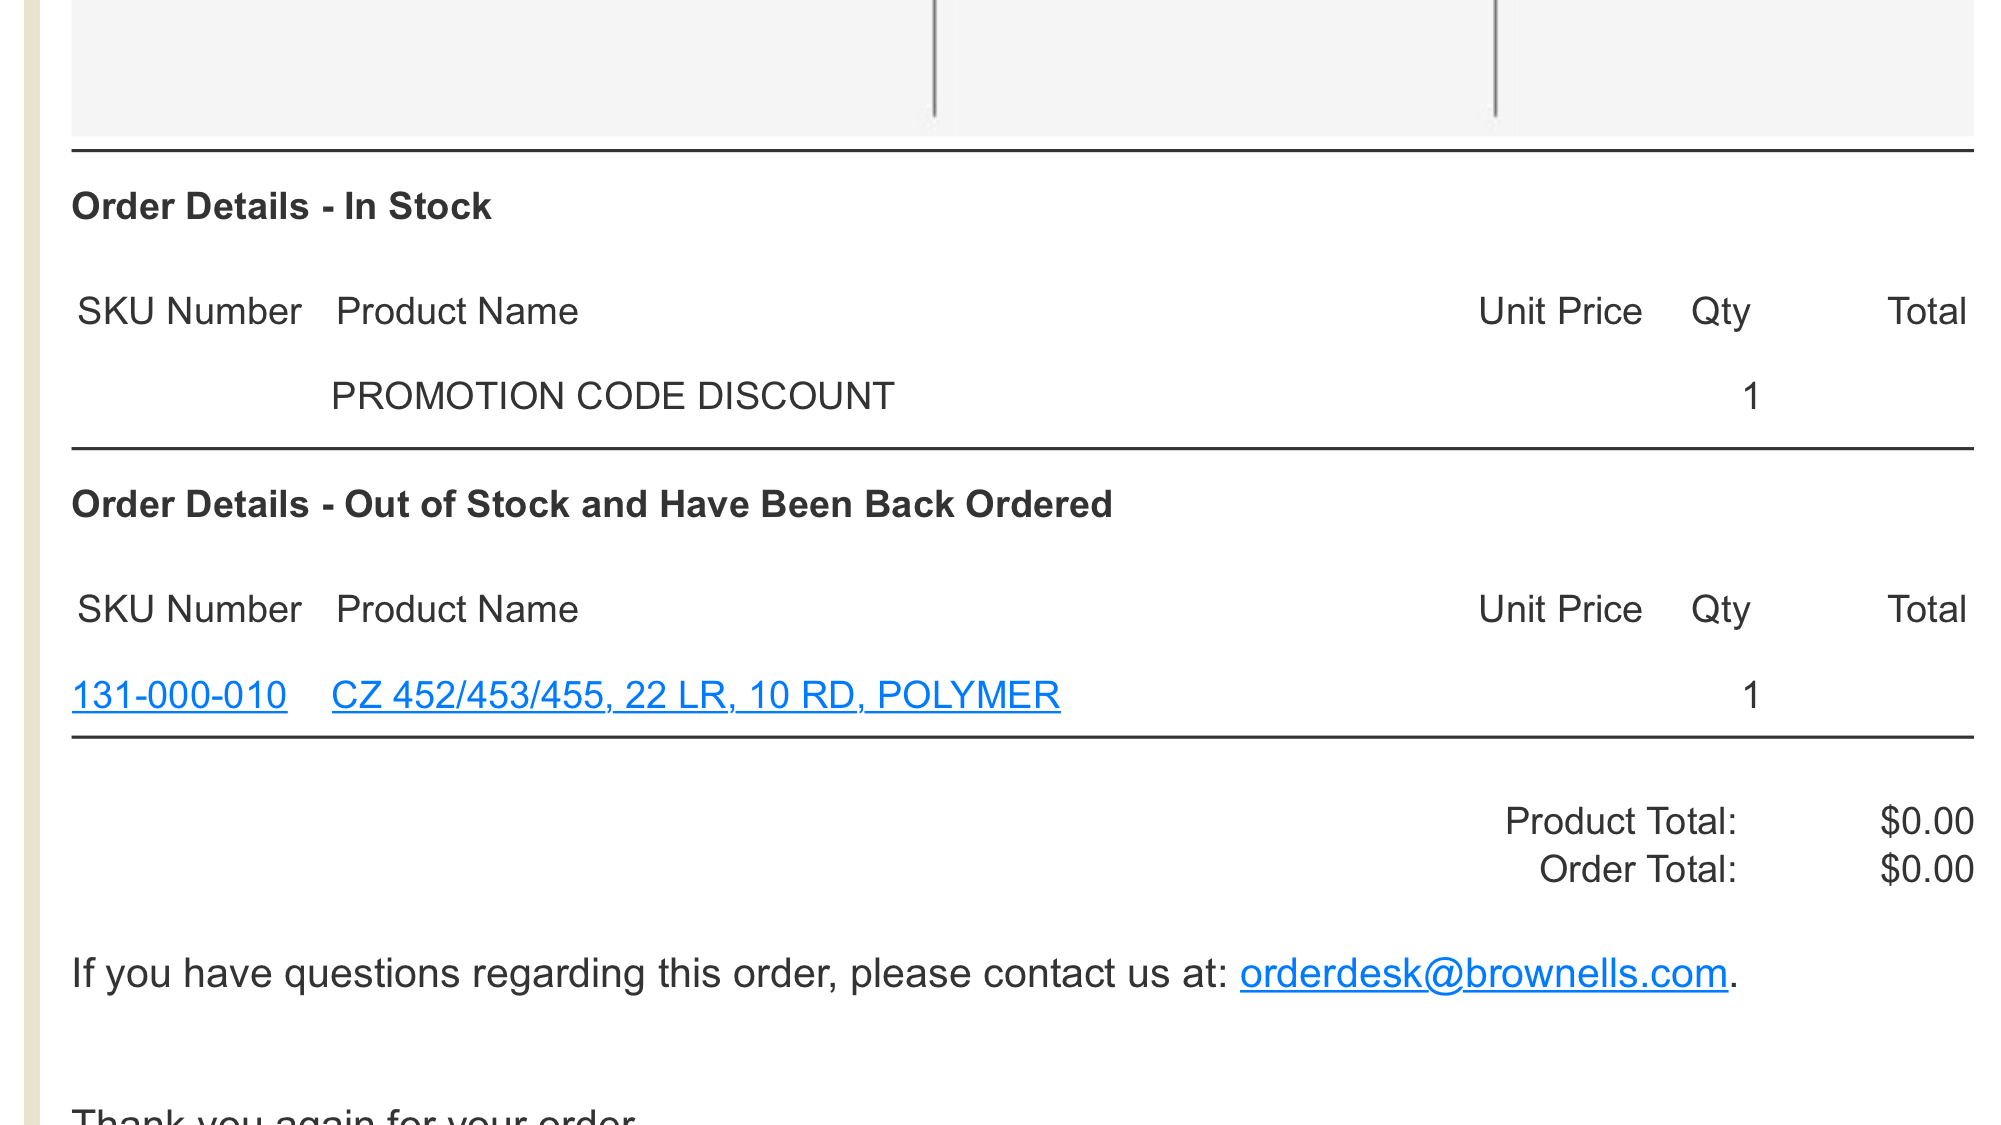The width and height of the screenshot is (2001, 1125).
Task: Click the Order Details - In Stock heading
Action: (281, 206)
